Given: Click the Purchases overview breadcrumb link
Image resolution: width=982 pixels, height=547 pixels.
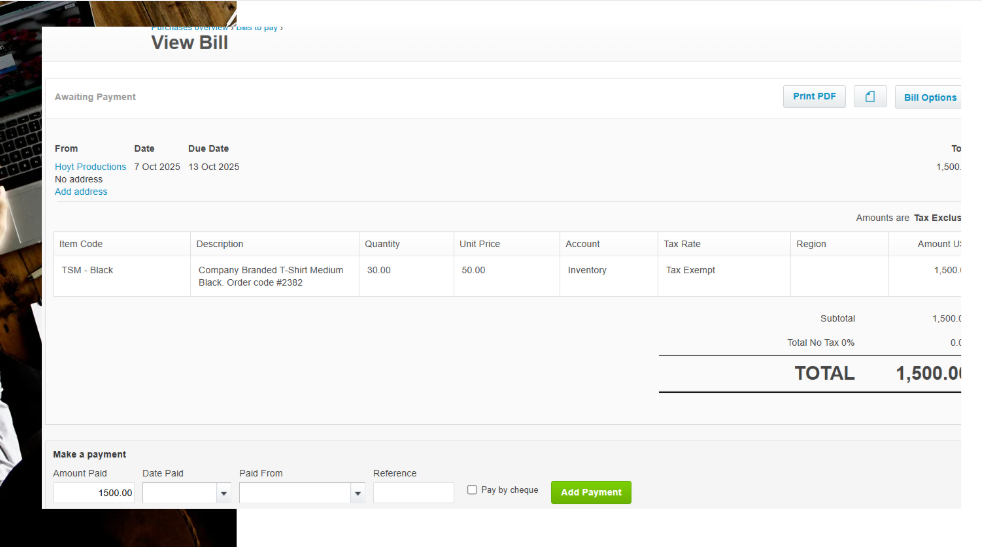Looking at the screenshot, I should click(190, 28).
